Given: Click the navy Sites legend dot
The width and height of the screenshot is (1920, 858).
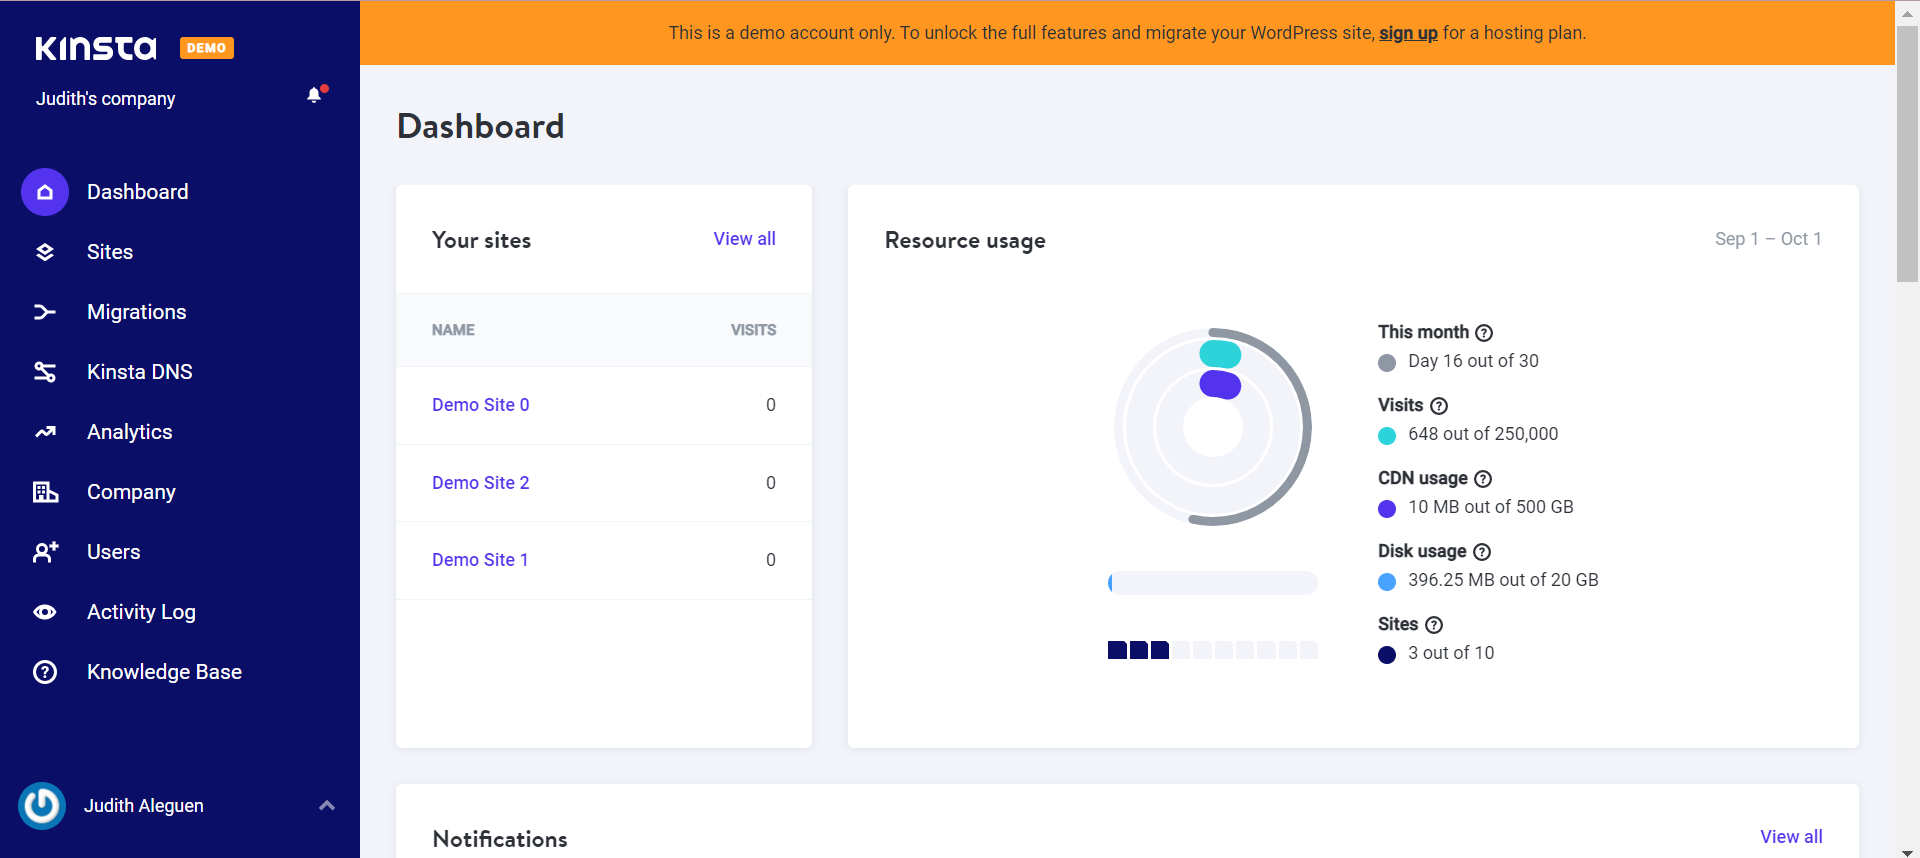Looking at the screenshot, I should point(1387,655).
